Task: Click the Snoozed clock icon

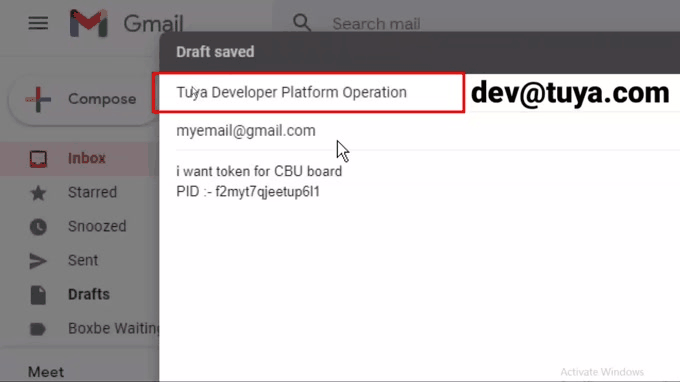Action: [x=38, y=227]
